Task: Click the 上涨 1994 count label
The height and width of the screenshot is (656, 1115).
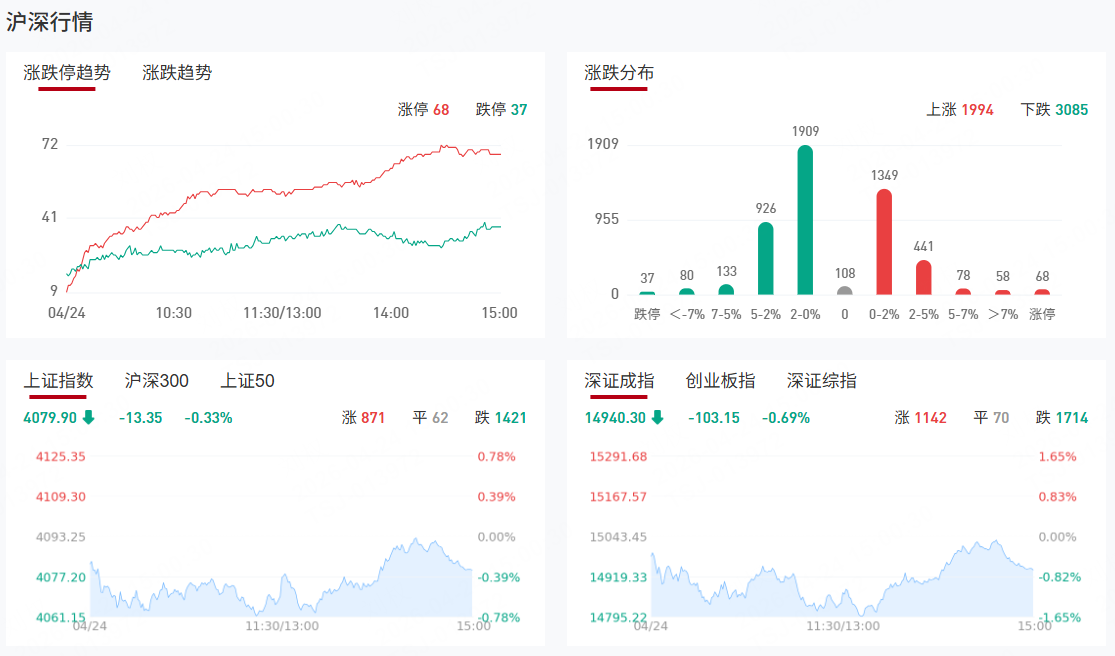Action: [x=959, y=110]
